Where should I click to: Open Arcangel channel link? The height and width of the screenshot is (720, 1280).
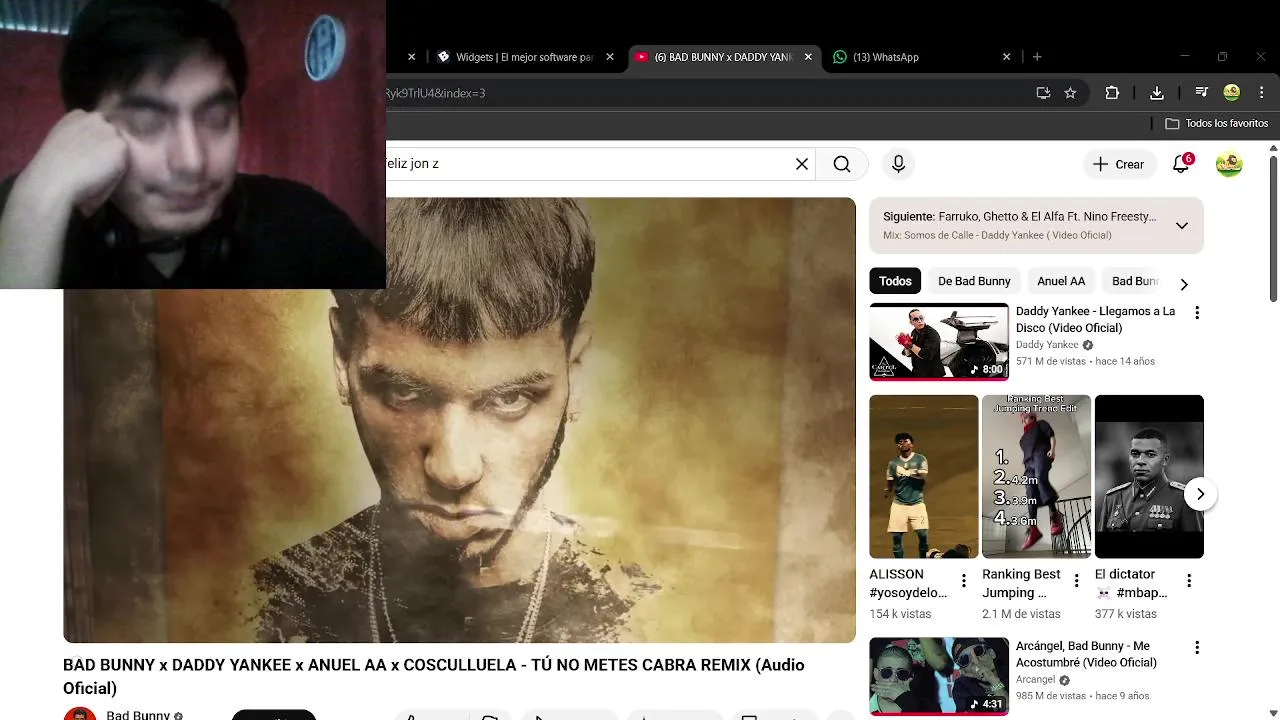coord(1036,680)
